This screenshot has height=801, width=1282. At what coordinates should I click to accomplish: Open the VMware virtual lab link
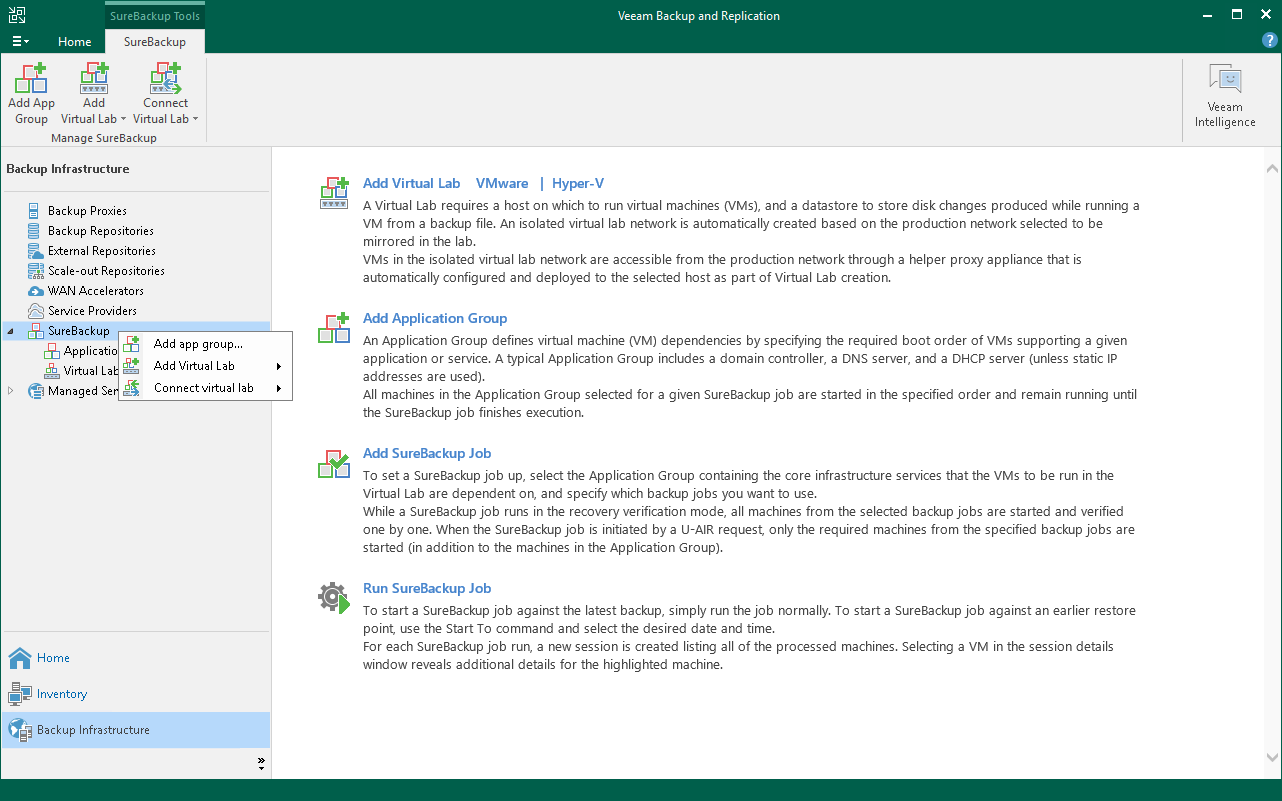click(502, 184)
